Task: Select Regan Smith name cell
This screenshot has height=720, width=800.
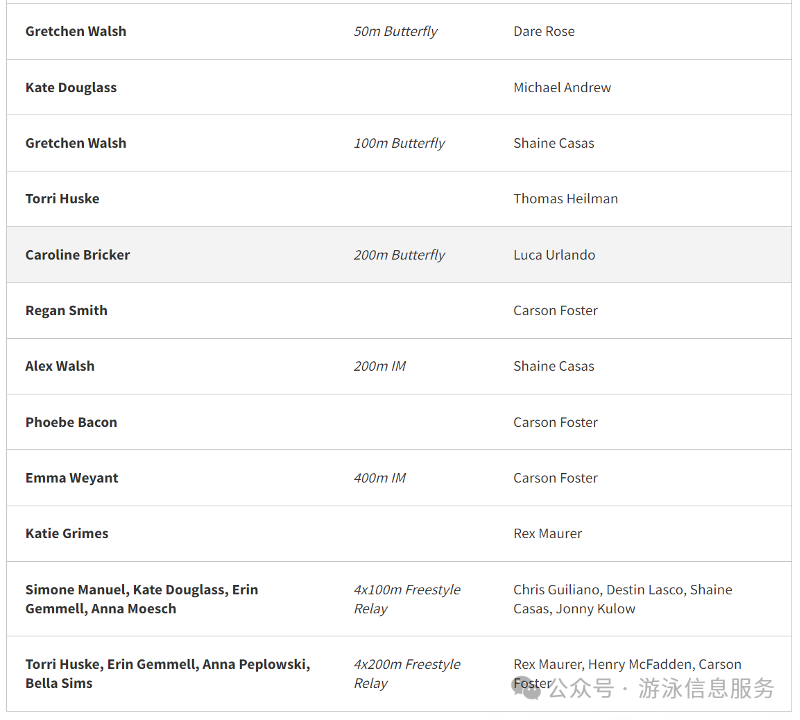Action: (66, 310)
